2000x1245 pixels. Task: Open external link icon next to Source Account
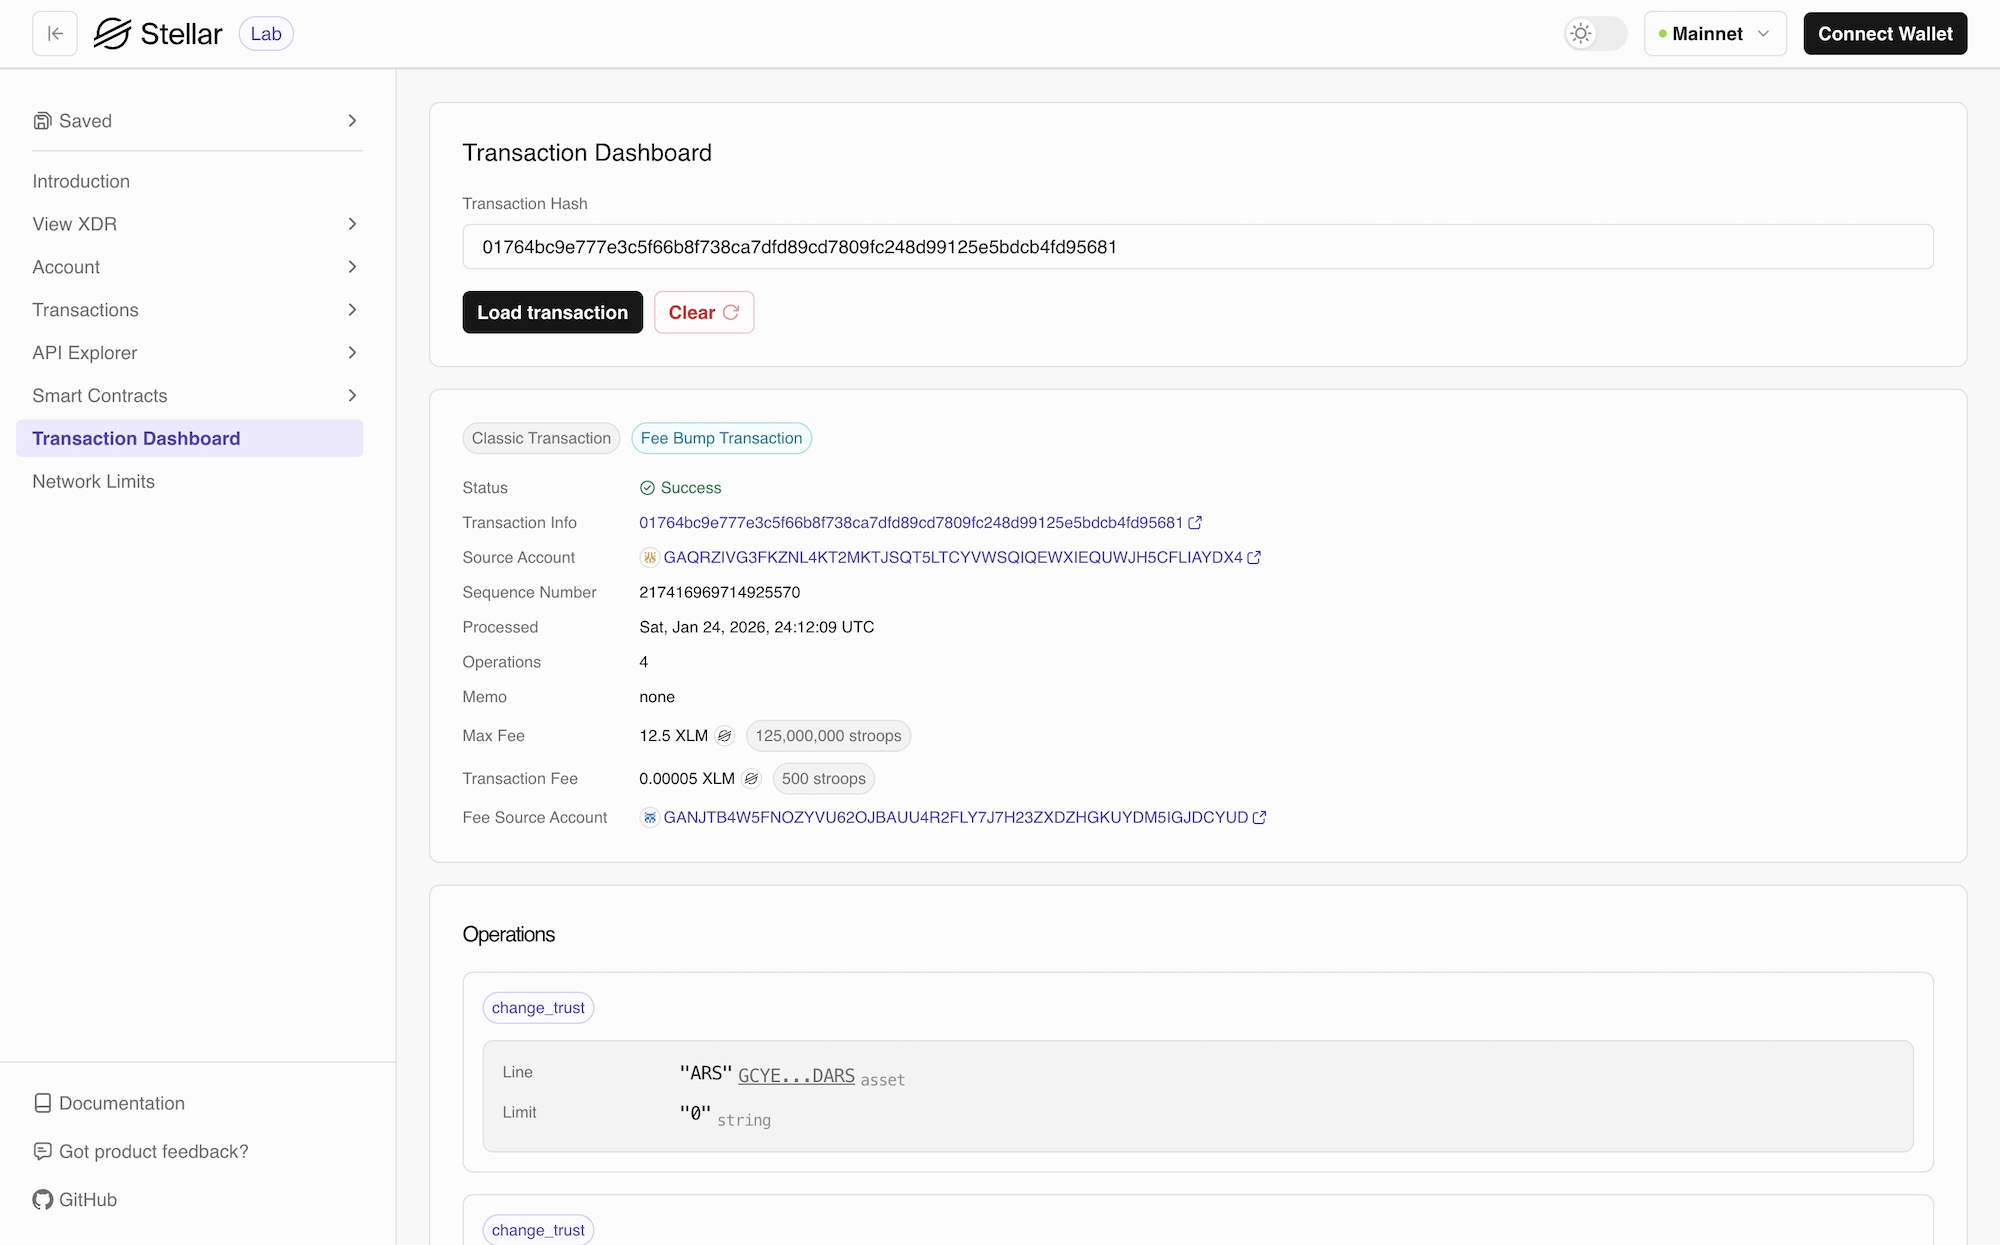pyautogui.click(x=1254, y=558)
